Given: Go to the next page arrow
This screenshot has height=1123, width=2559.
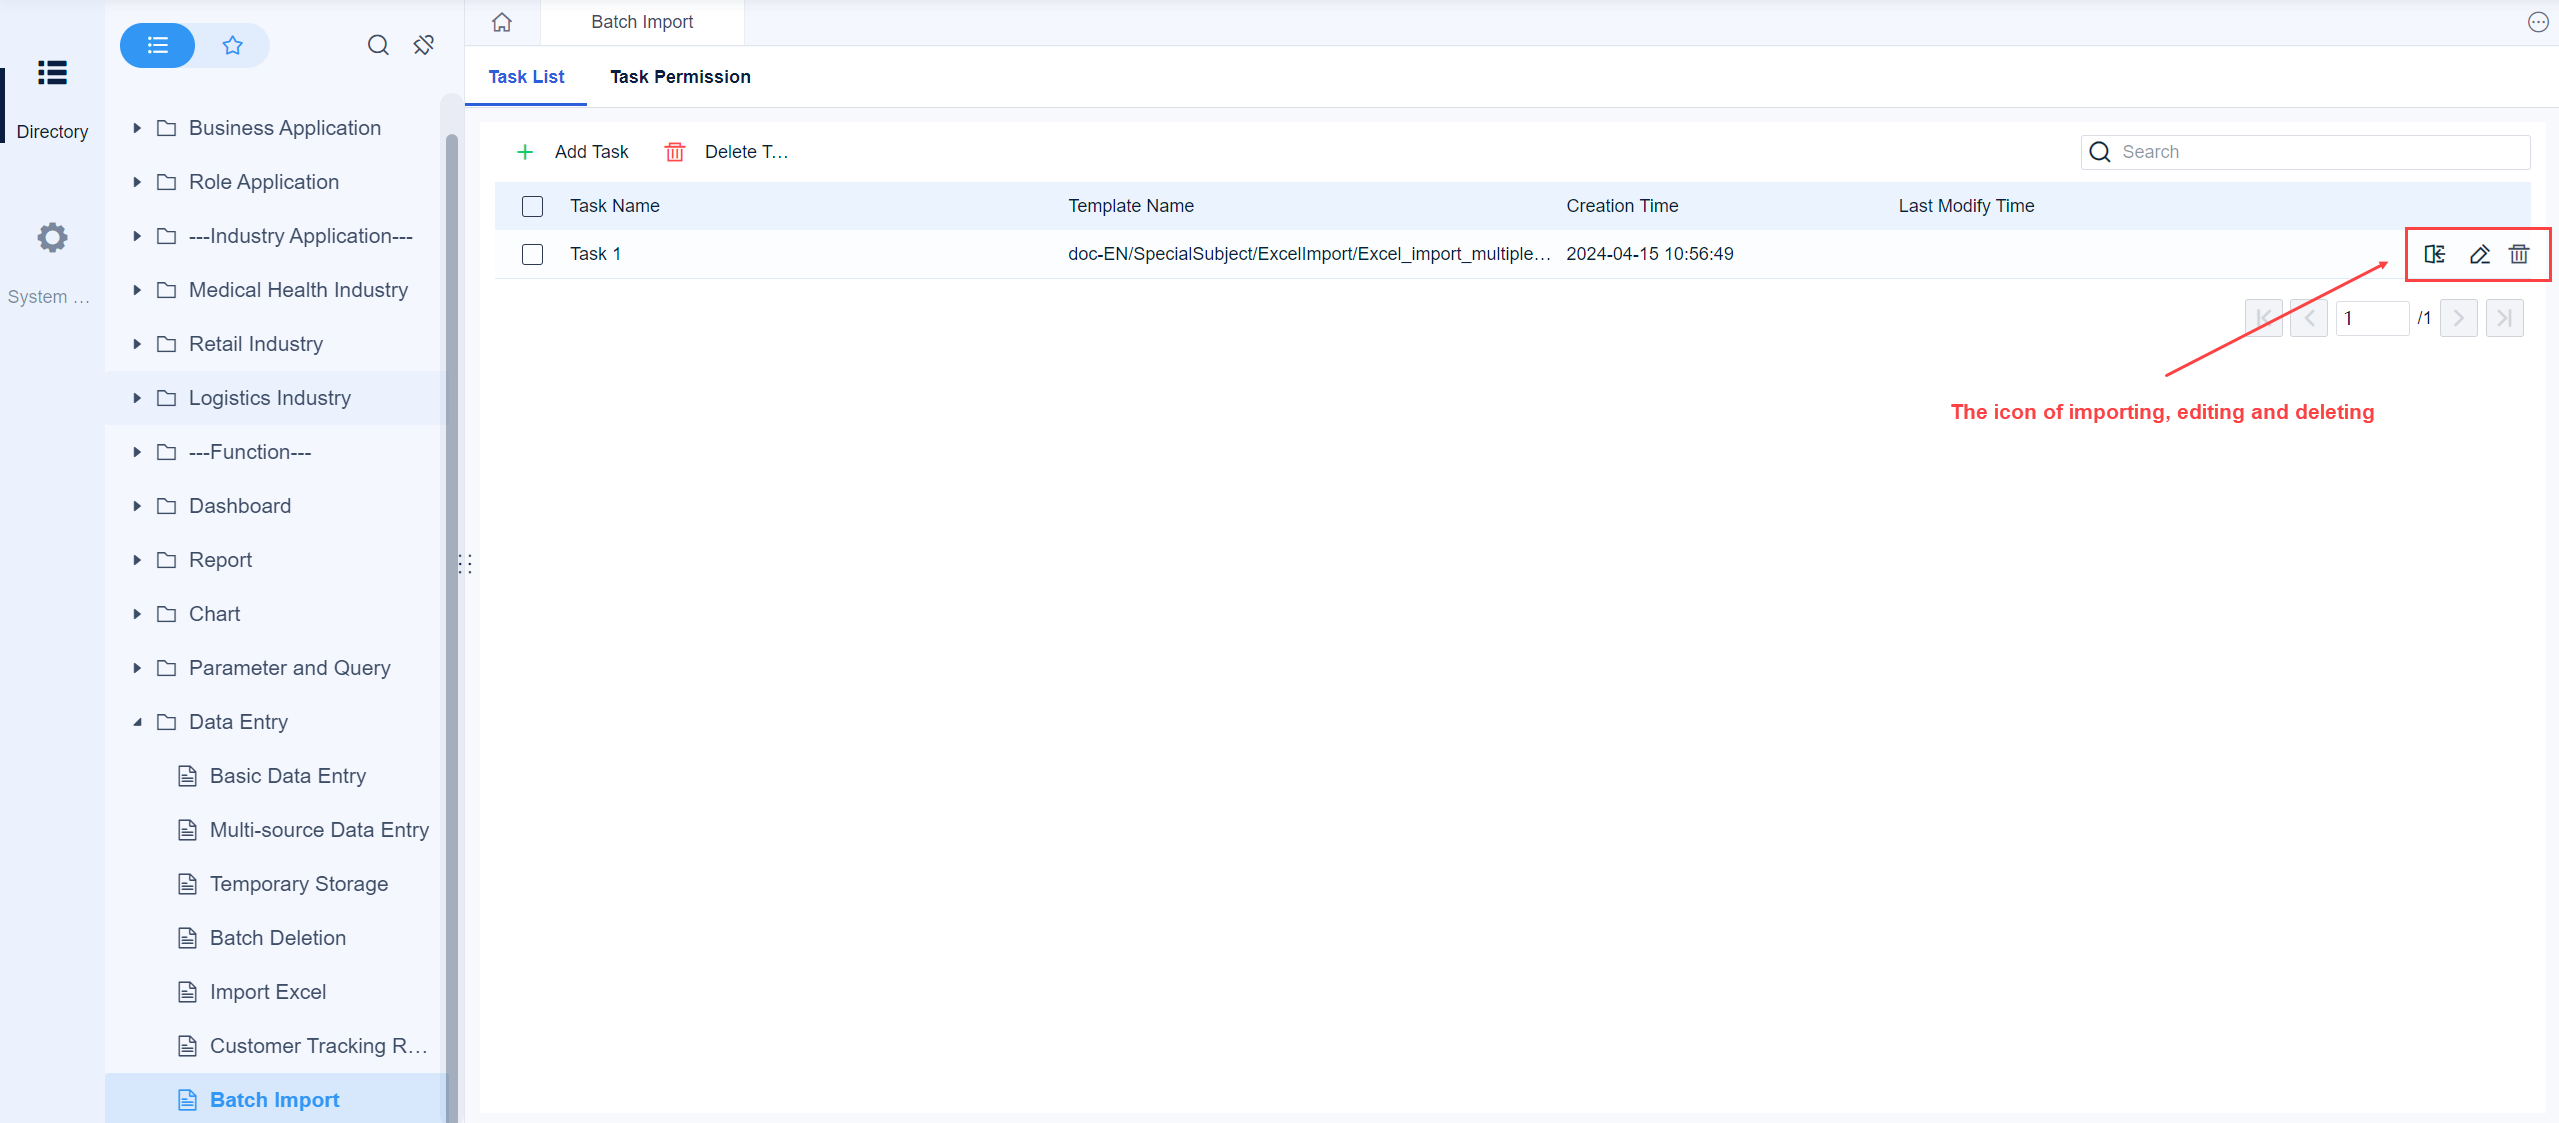Looking at the screenshot, I should pos(2459,318).
